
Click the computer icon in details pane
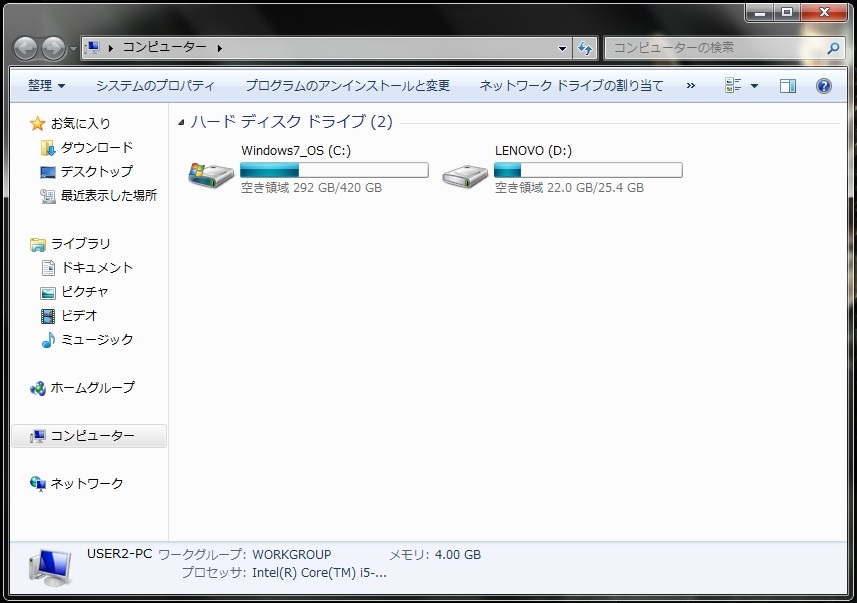pyautogui.click(x=50, y=567)
